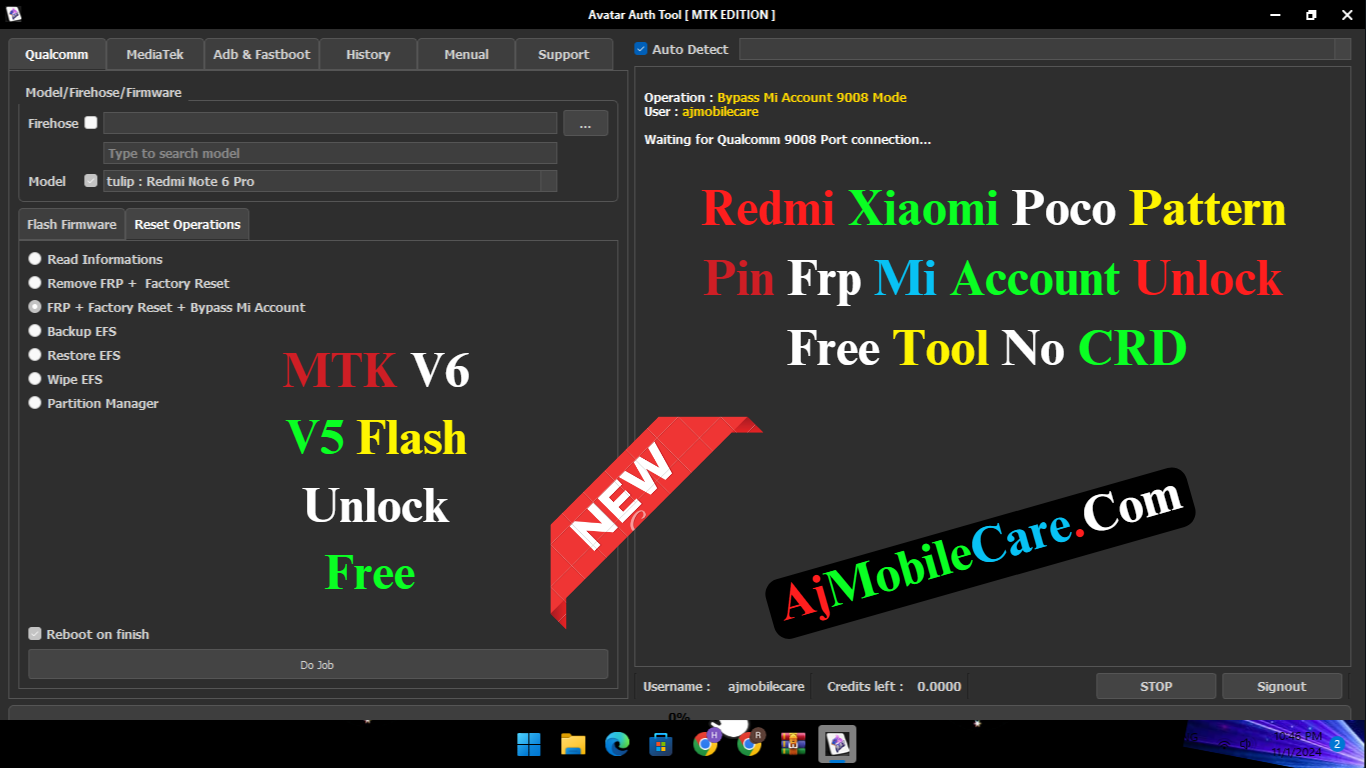Select the Restore EFS radio option
This screenshot has width=1366, height=768.
coord(35,355)
